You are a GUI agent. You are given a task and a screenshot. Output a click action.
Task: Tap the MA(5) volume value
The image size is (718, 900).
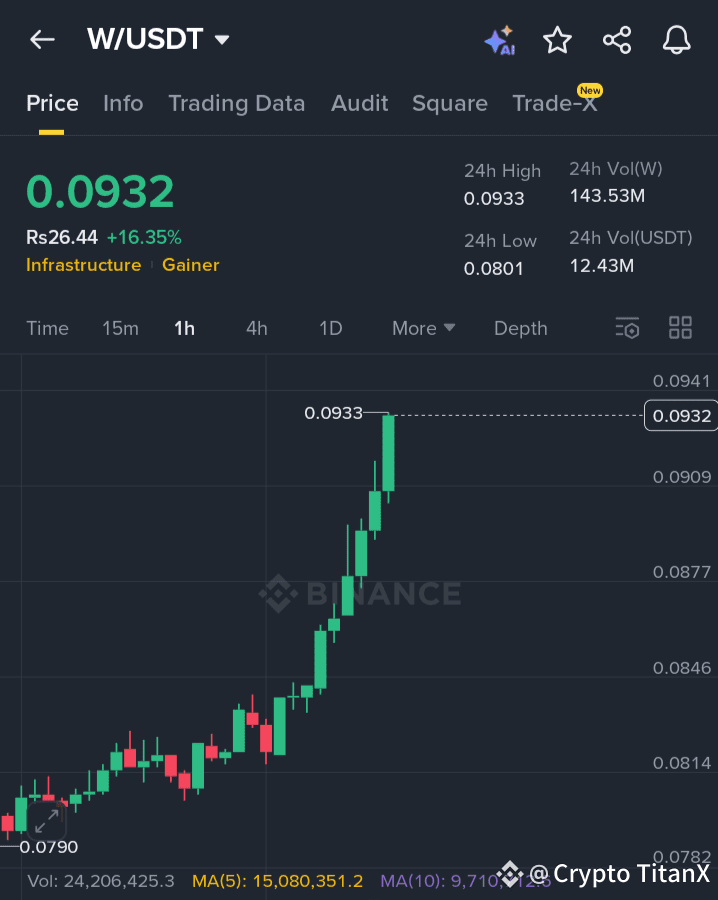277,881
